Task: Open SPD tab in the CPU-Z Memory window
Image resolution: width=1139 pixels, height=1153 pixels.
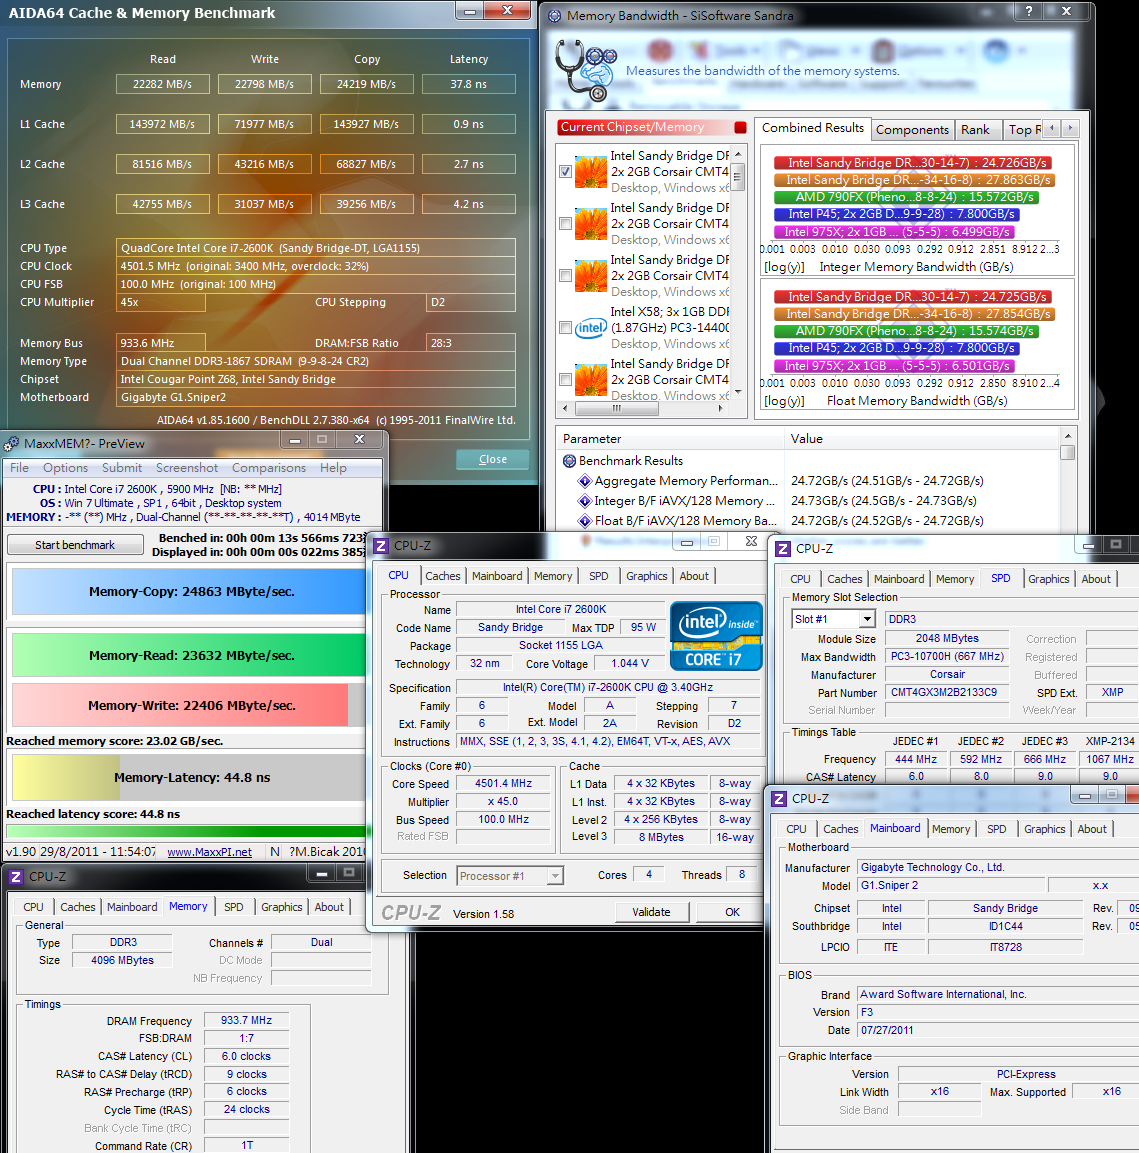Action: point(234,907)
